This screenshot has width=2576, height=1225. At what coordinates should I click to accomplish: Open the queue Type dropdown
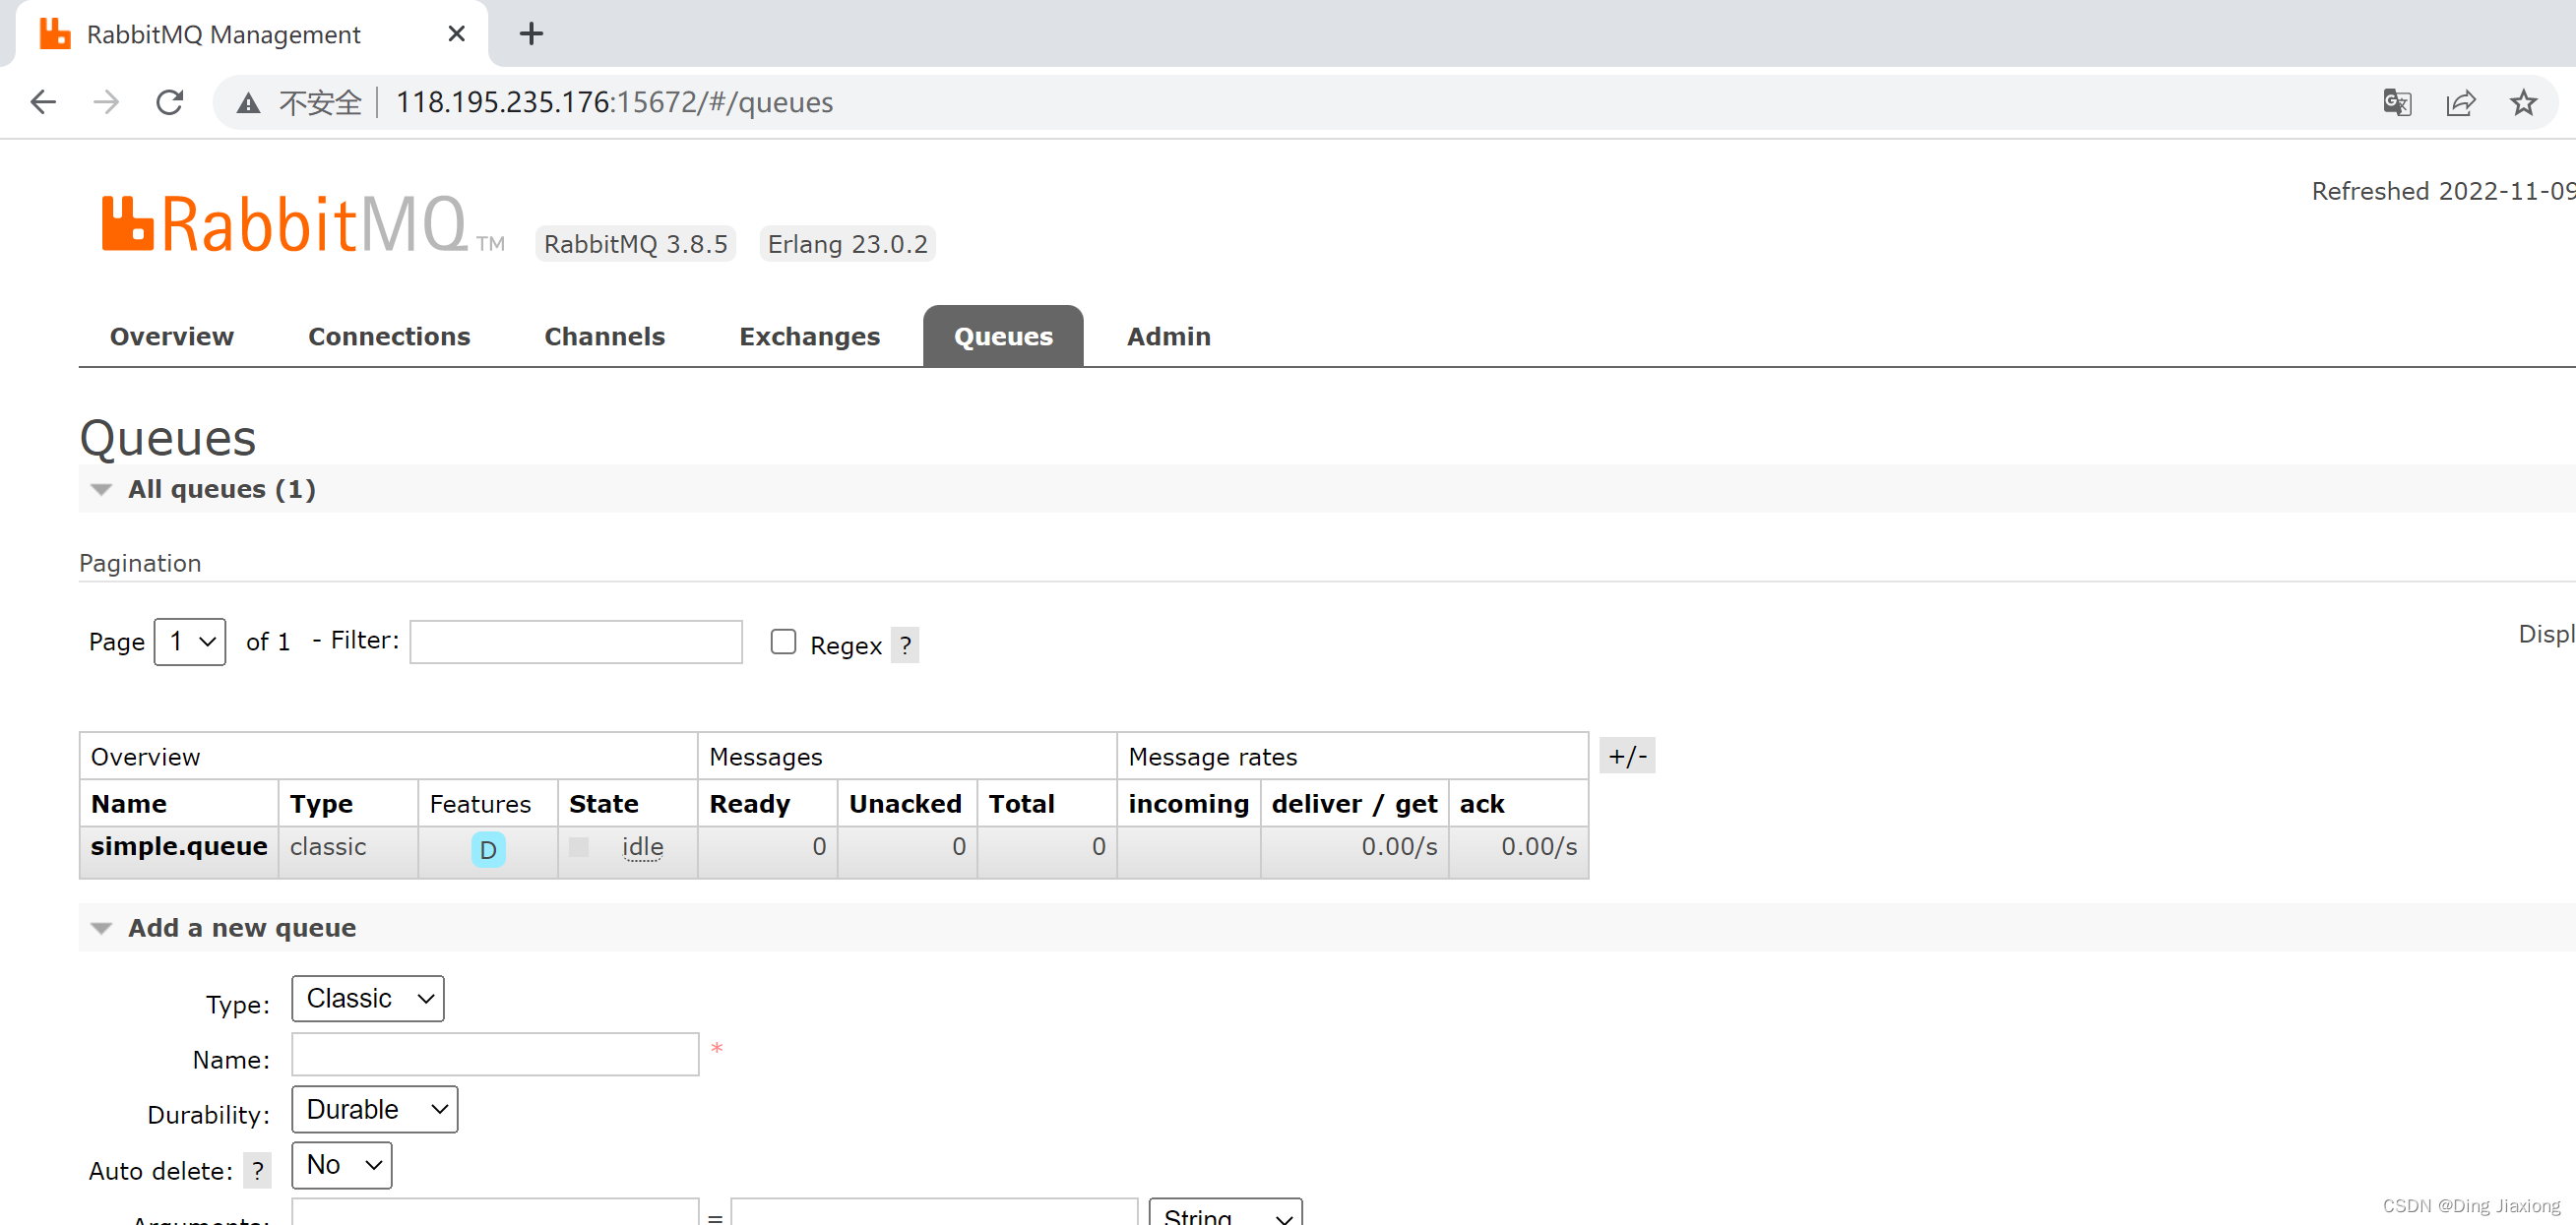368,998
